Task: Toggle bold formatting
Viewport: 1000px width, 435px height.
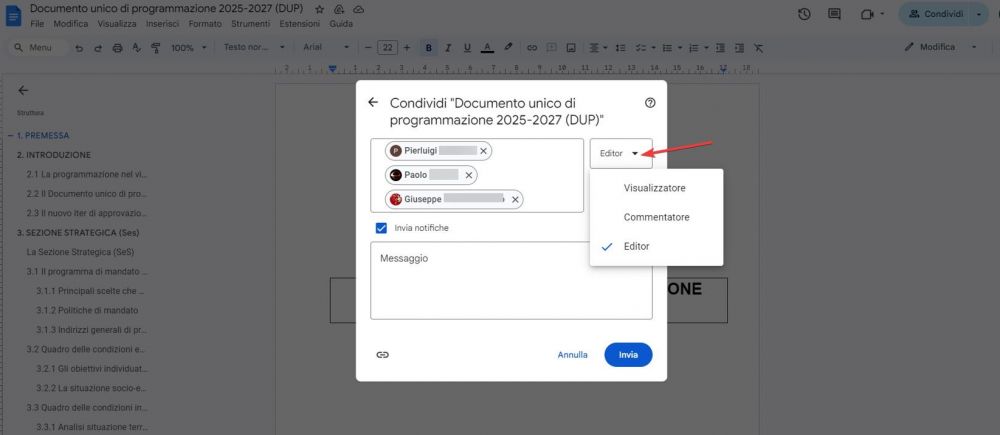Action: click(x=429, y=48)
